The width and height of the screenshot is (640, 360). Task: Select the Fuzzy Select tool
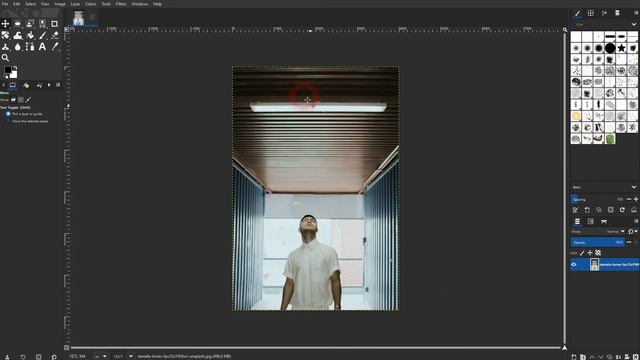click(42, 24)
